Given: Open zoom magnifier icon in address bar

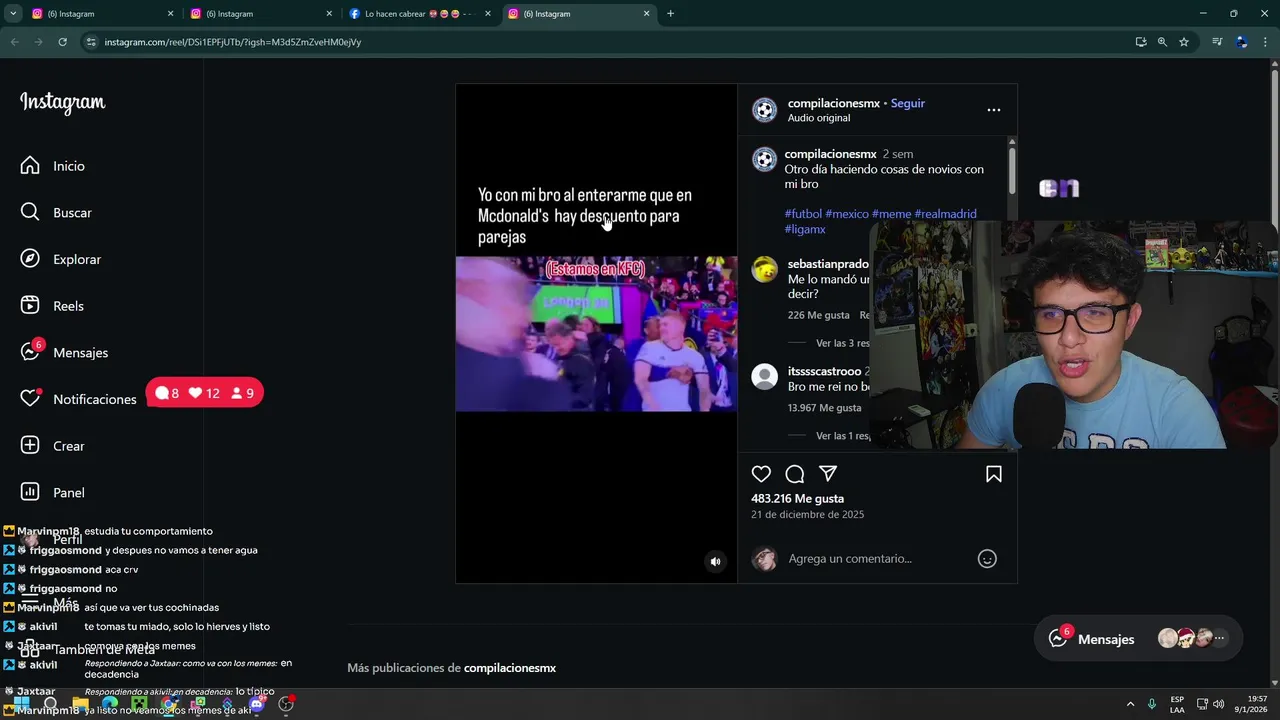Looking at the screenshot, I should 1162,42.
